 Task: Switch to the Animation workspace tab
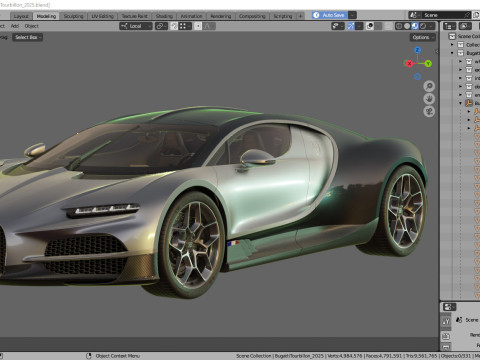tap(191, 16)
